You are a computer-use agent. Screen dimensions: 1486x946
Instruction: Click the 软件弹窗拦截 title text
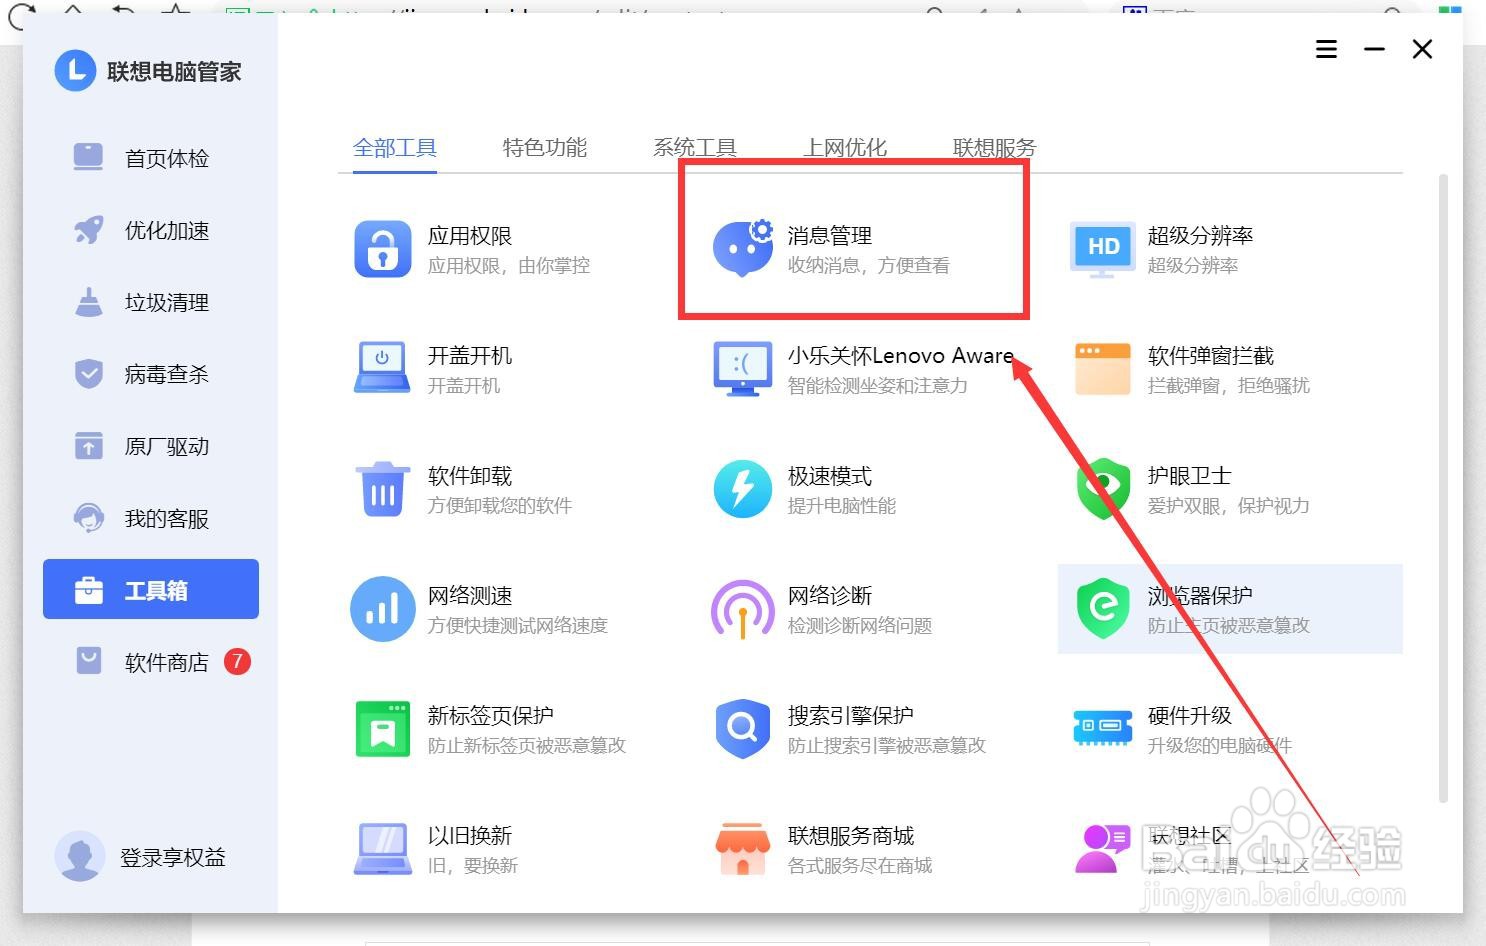click(1211, 356)
